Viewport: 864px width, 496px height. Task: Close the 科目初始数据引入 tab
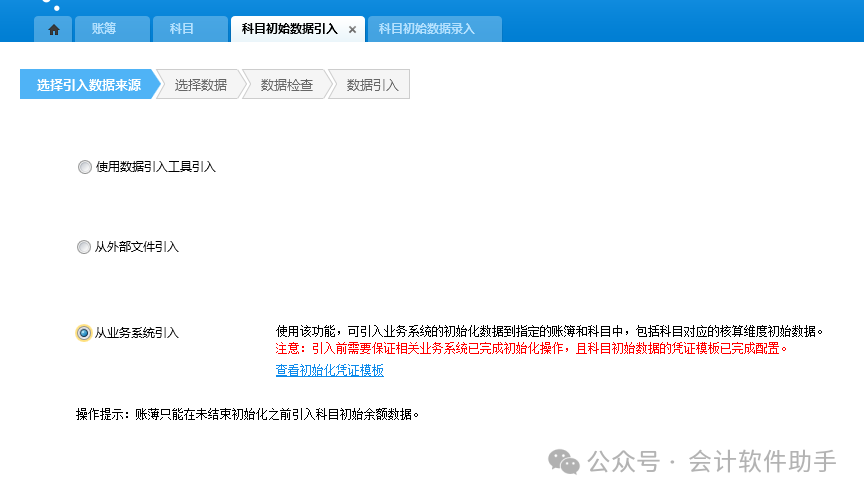point(352,30)
